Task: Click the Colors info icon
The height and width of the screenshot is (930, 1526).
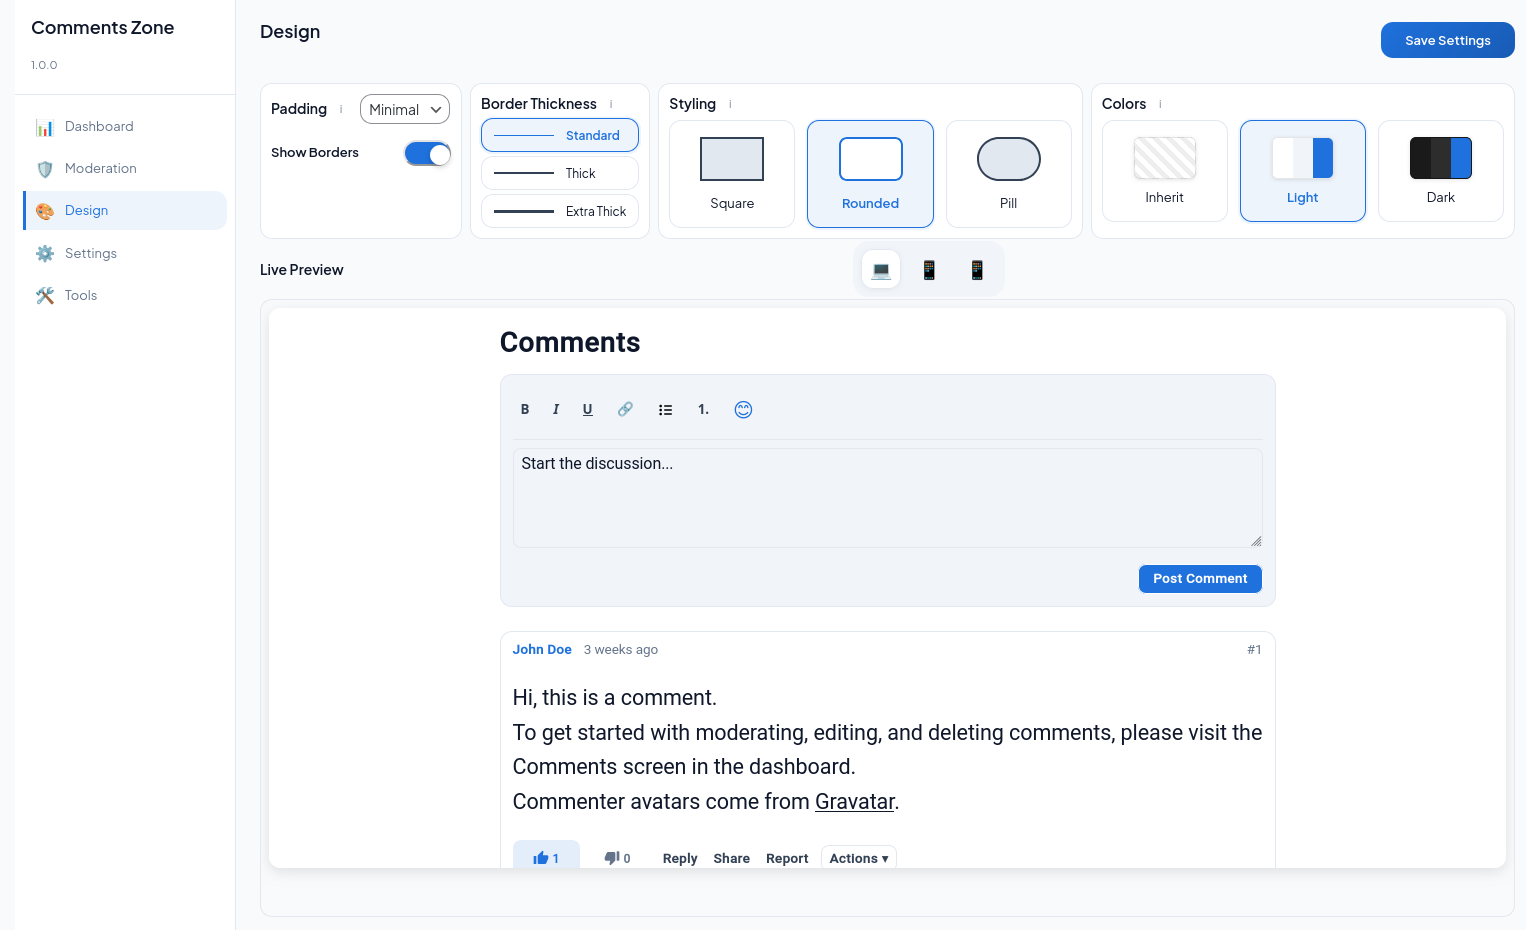Action: (1160, 104)
